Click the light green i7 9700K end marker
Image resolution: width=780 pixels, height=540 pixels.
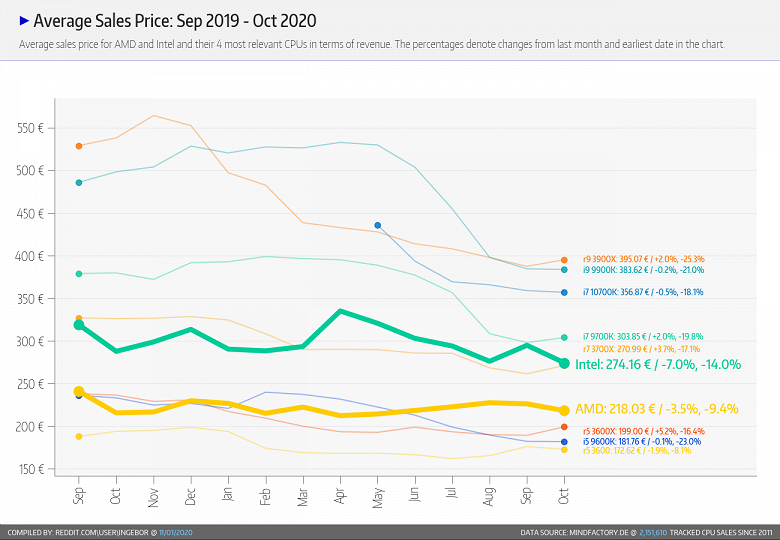tap(564, 337)
